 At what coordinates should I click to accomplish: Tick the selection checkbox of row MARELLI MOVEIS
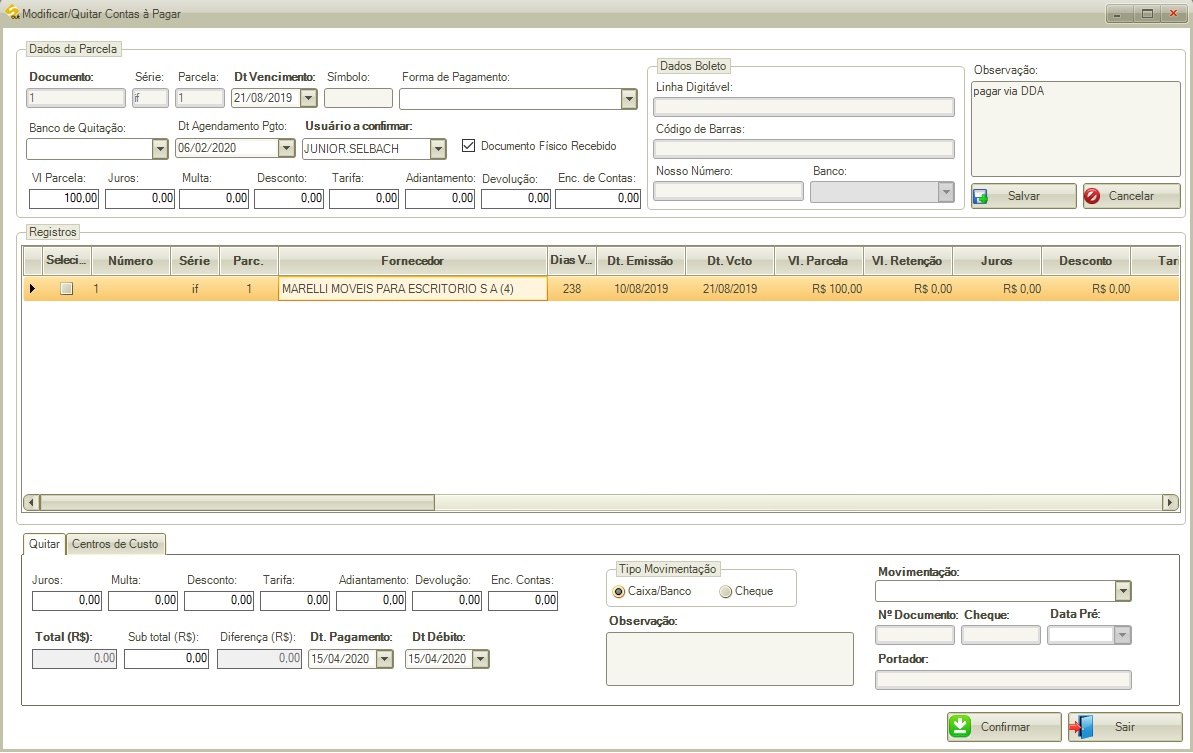[66, 288]
